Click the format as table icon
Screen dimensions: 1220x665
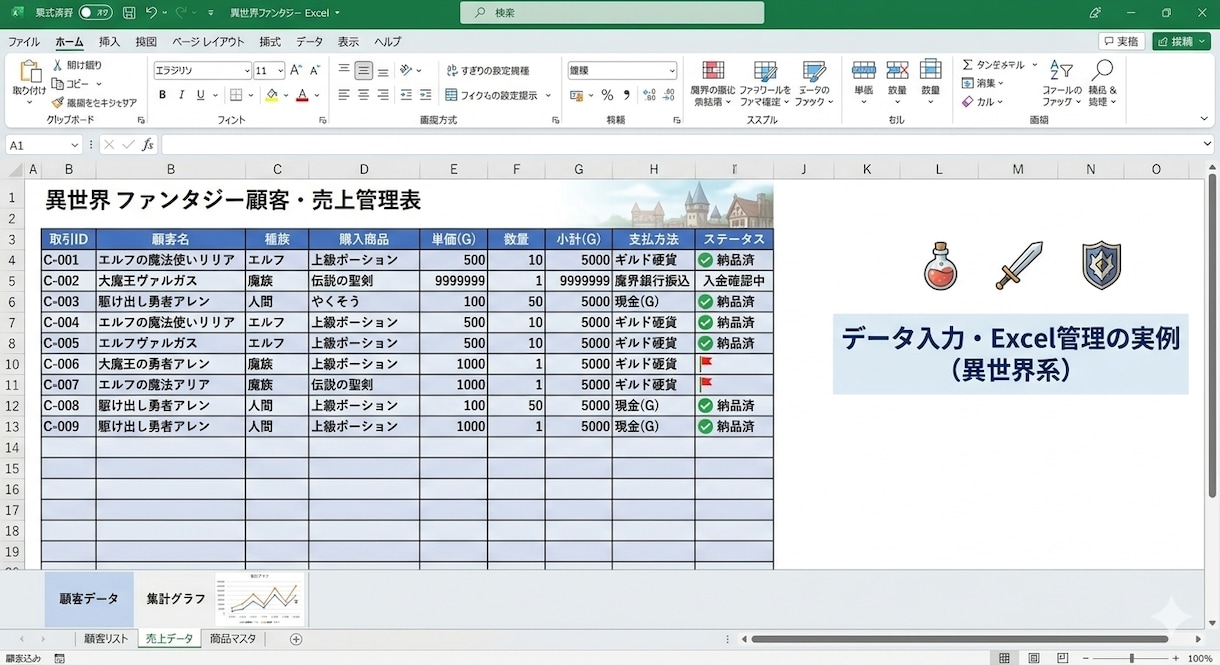tap(766, 70)
